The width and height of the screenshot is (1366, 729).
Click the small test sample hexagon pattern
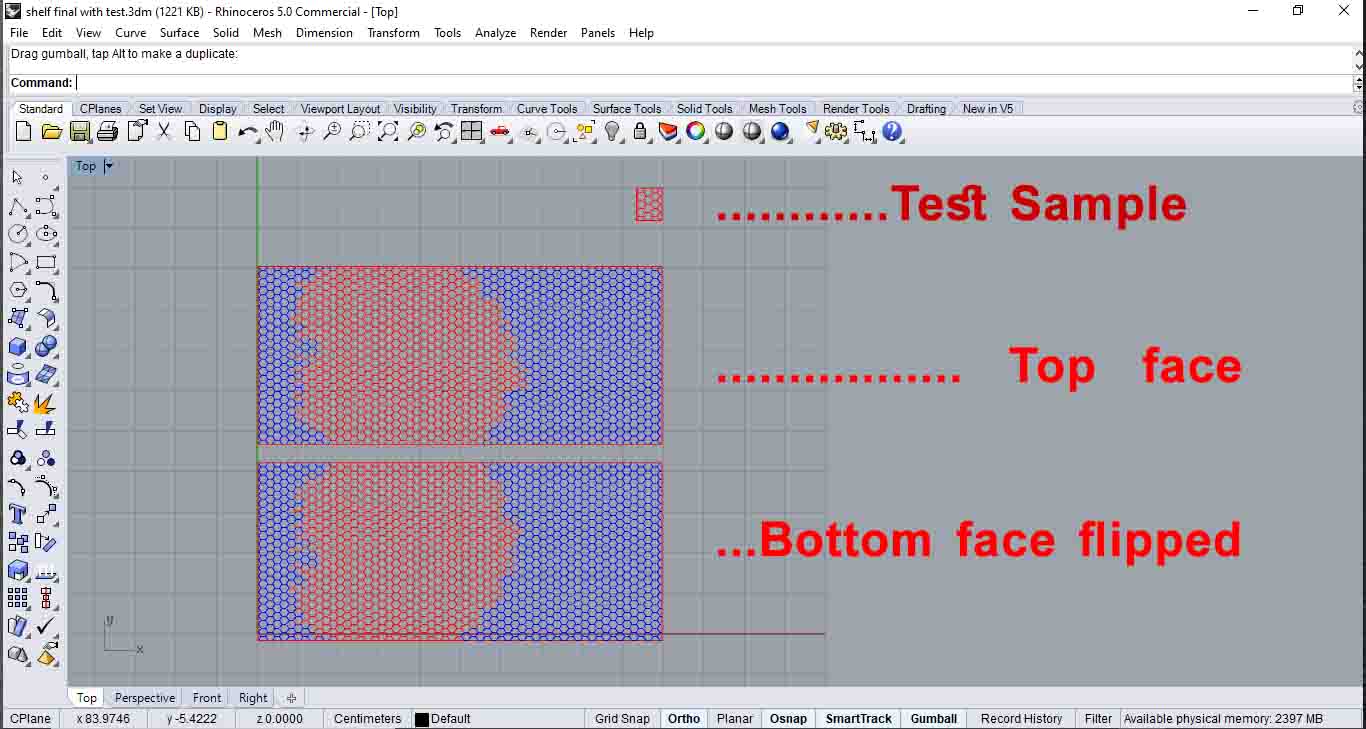(x=649, y=204)
